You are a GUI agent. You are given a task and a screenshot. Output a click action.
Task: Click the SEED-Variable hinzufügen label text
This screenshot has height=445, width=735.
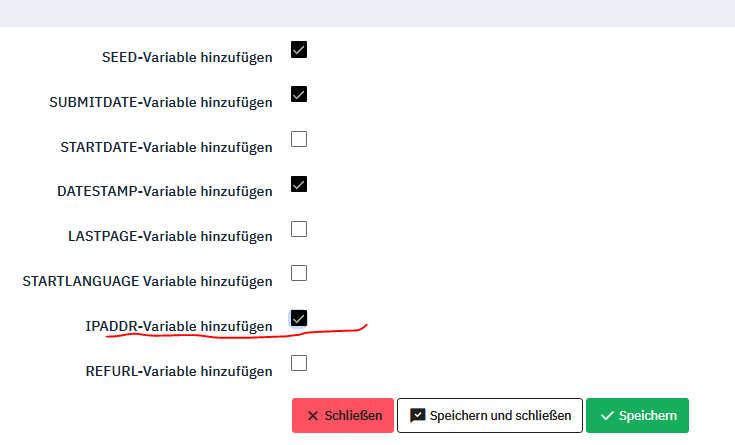coord(187,57)
